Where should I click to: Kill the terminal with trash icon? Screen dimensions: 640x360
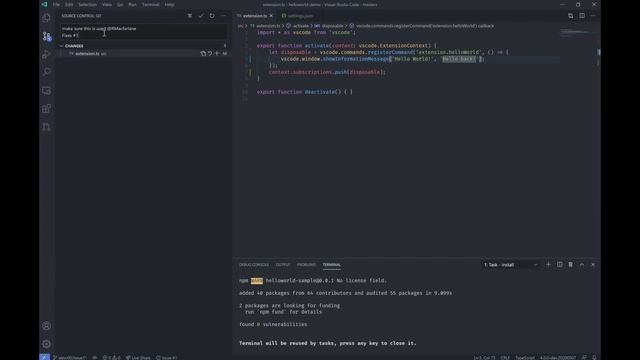point(571,264)
